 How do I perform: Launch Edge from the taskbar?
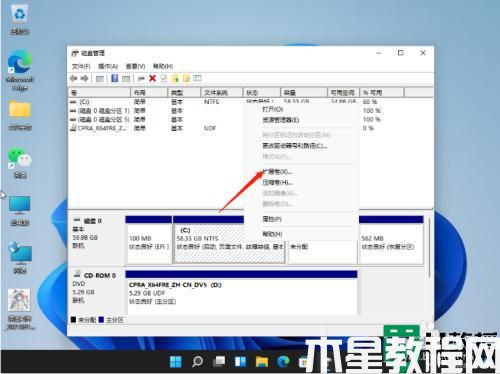coord(283,361)
